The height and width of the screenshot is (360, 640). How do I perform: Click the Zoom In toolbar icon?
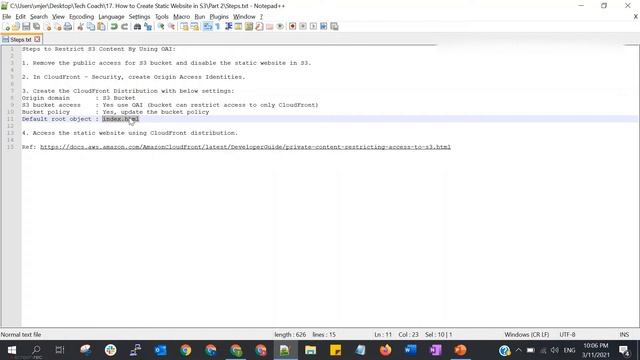[x=161, y=27]
